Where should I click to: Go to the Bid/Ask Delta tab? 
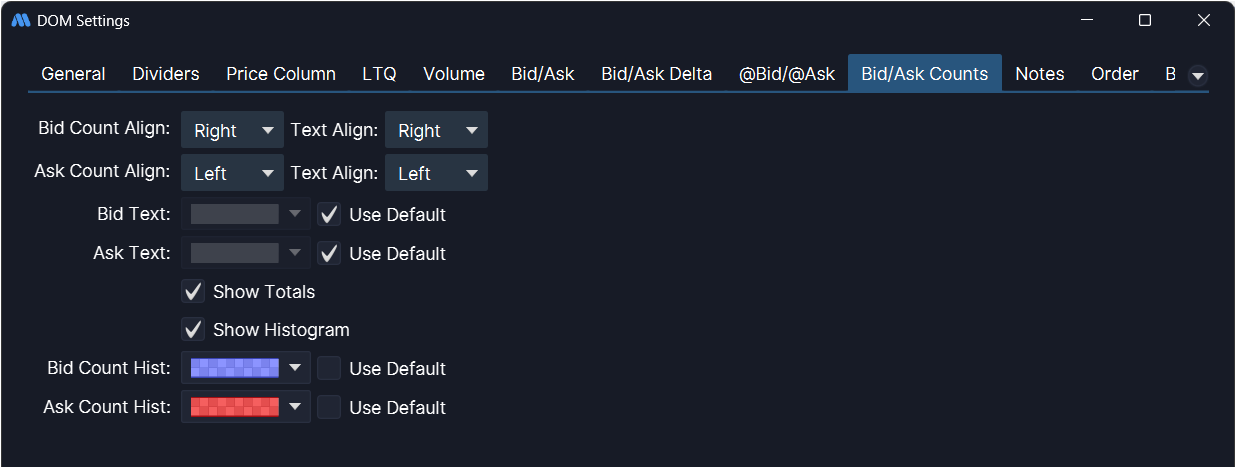click(x=657, y=74)
